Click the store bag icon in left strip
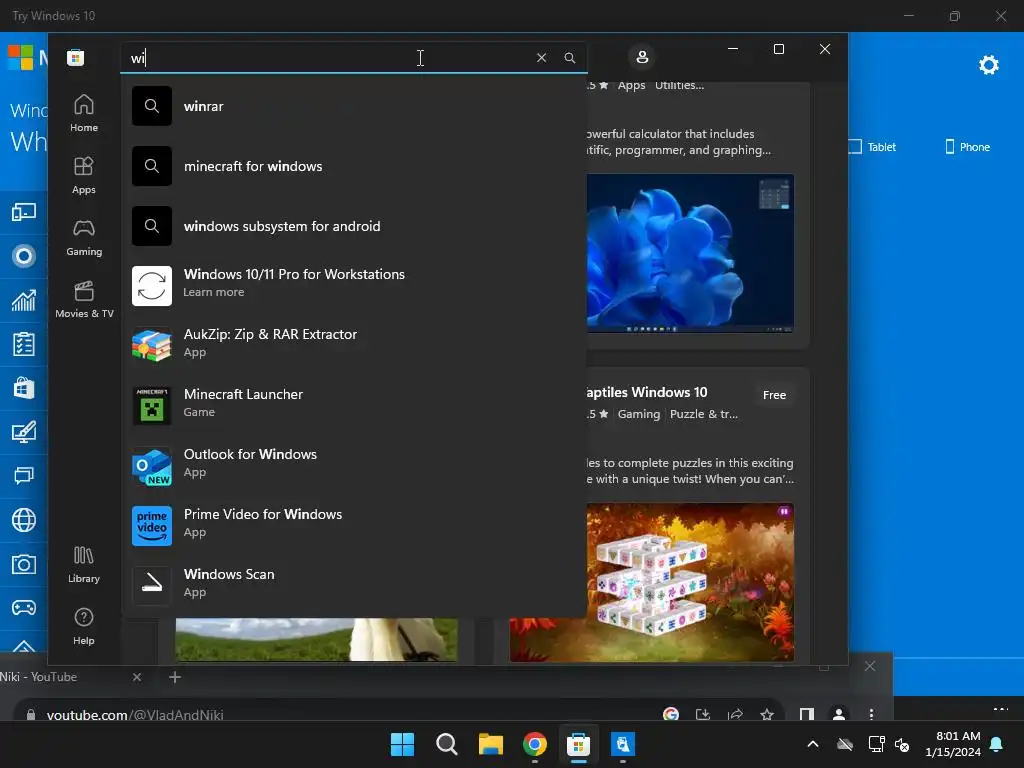 pyautogui.click(x=24, y=388)
